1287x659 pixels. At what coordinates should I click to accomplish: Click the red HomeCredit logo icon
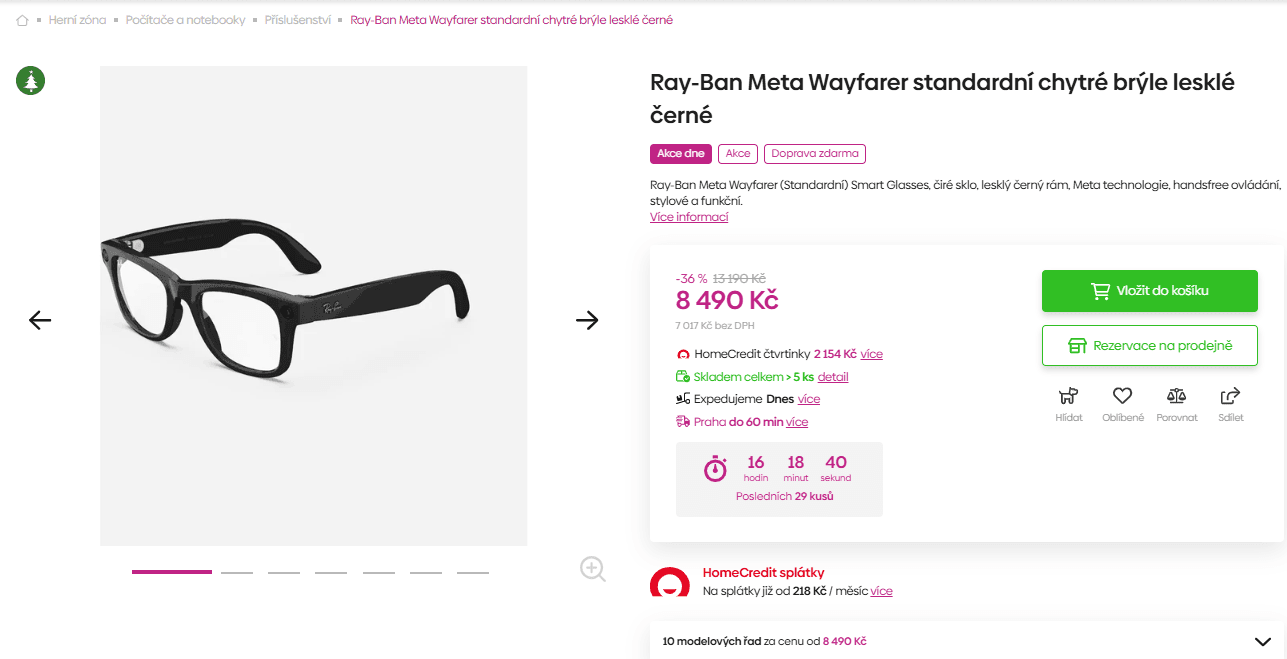point(668,581)
